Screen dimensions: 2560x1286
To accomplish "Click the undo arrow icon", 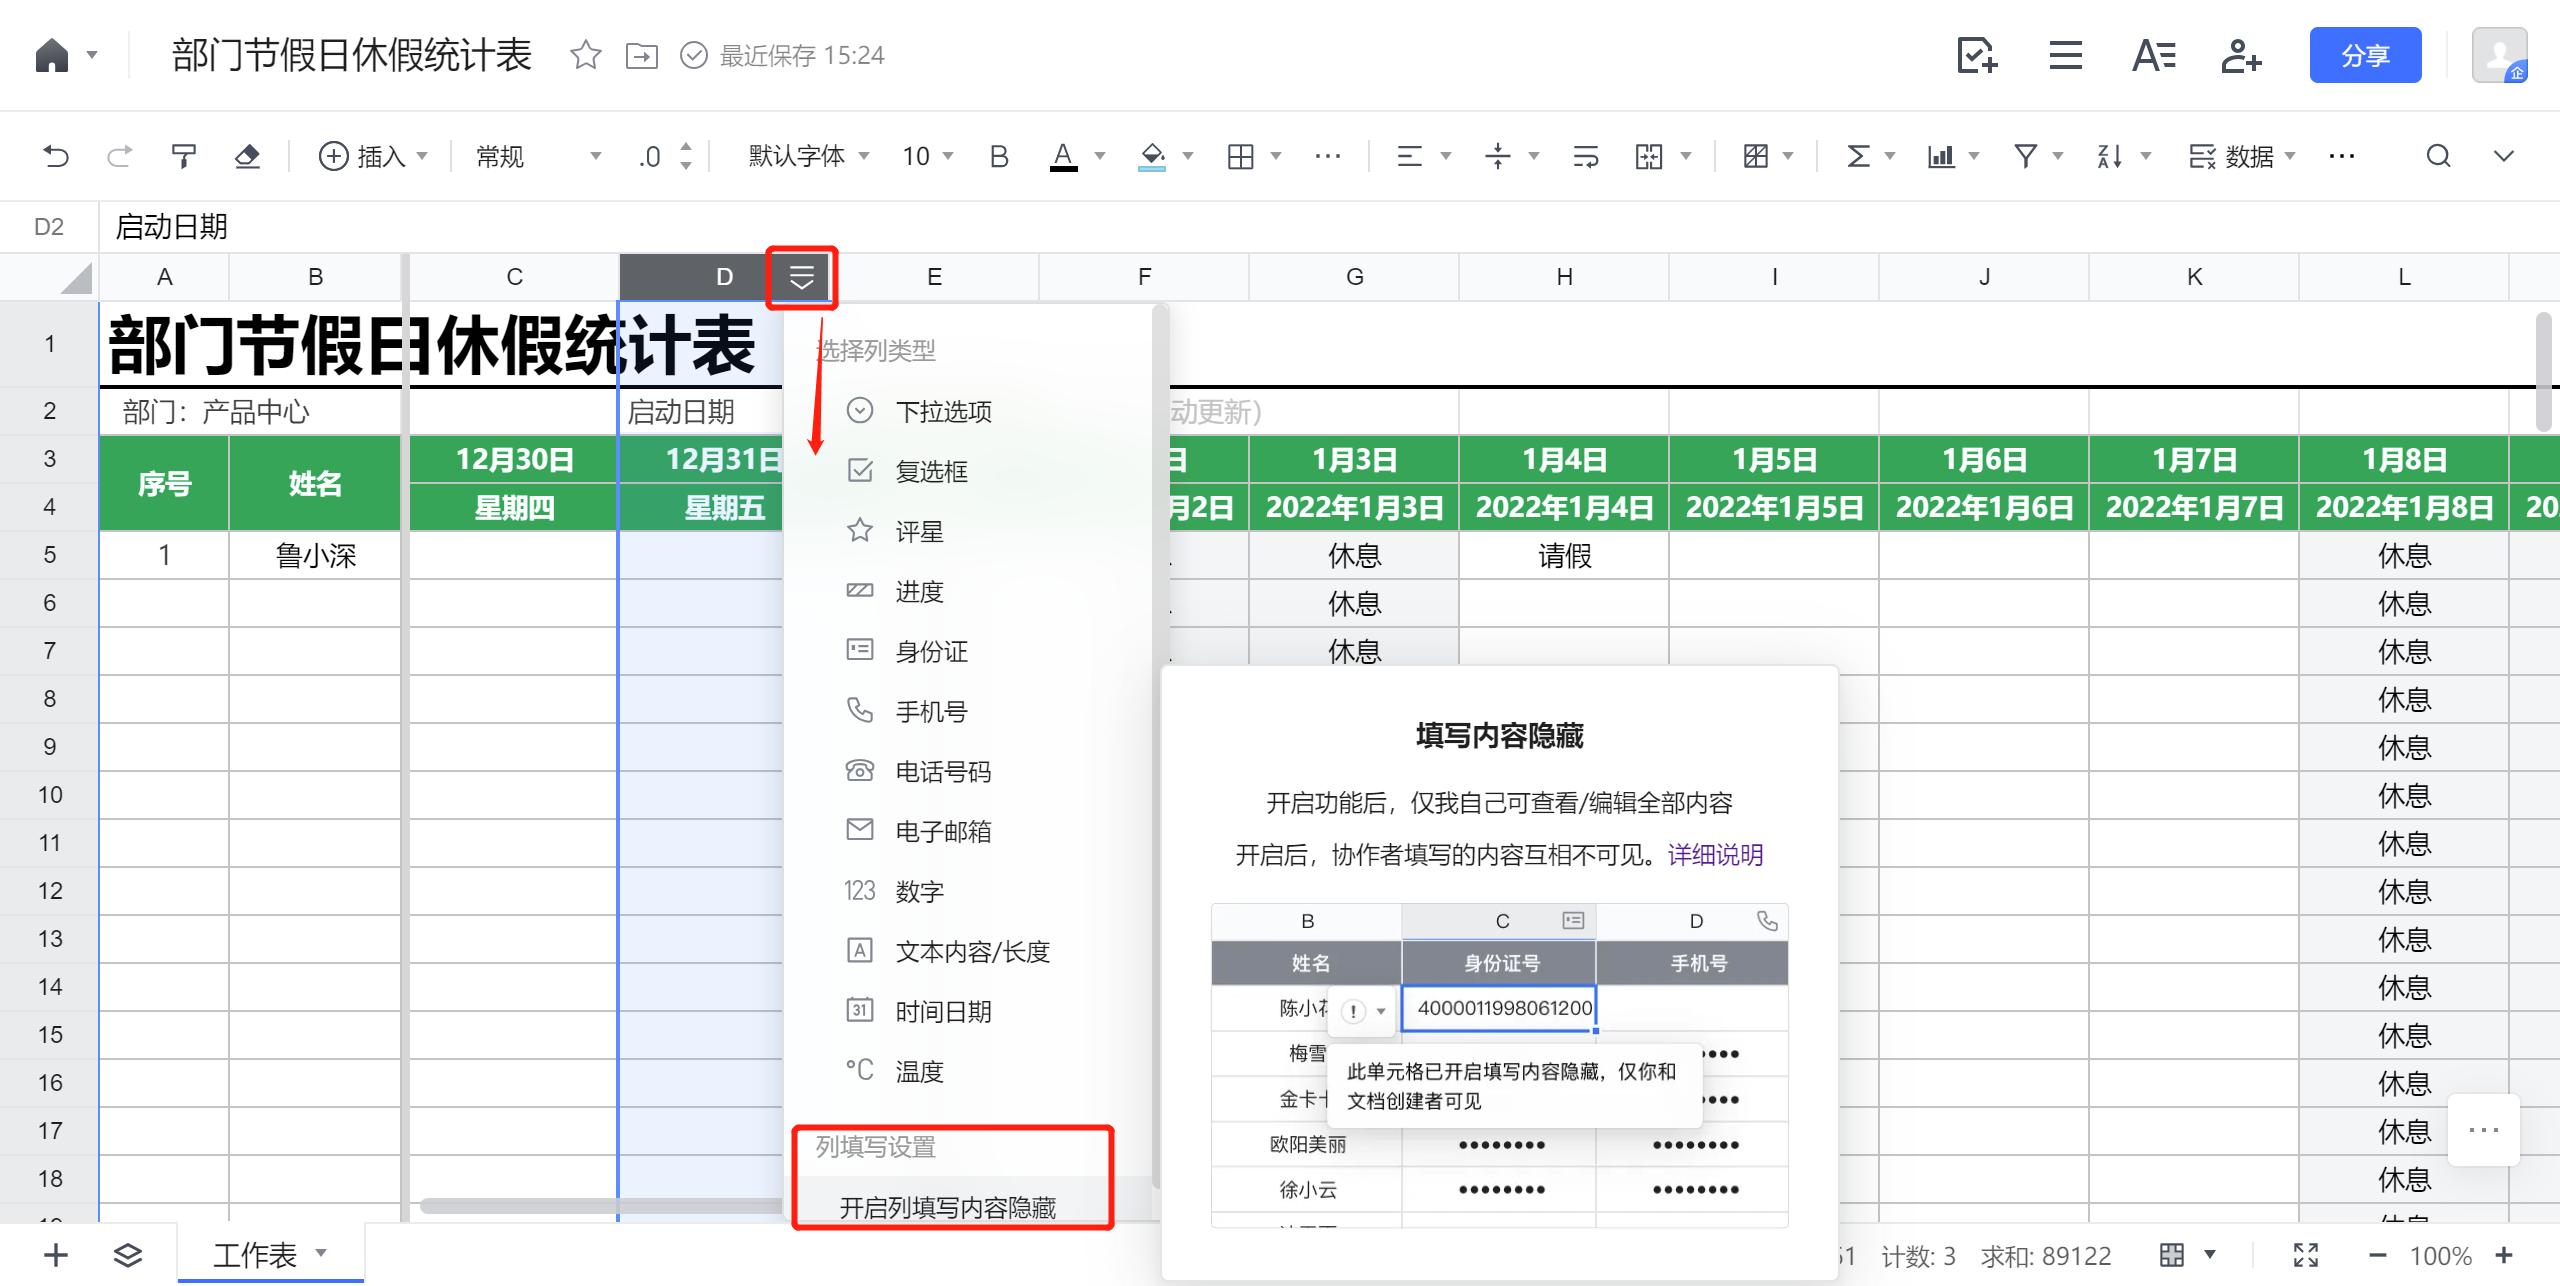I will point(56,156).
